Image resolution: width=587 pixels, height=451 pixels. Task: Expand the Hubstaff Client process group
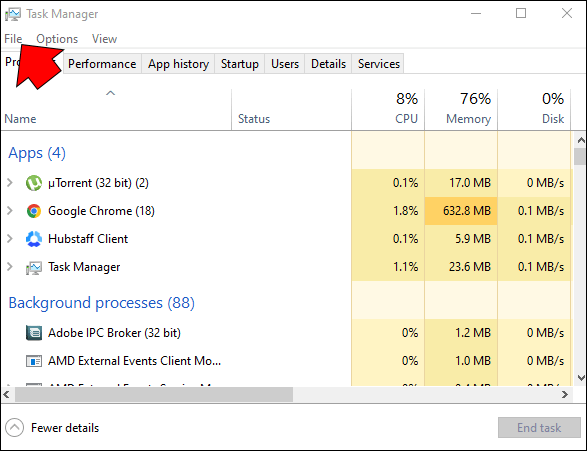coord(10,238)
